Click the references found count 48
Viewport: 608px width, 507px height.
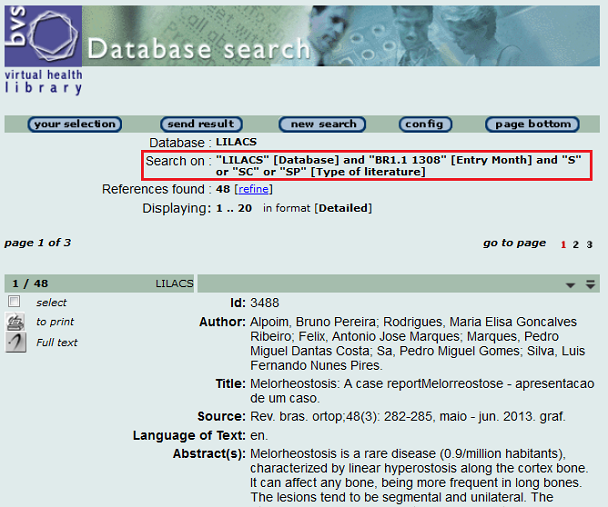(223, 189)
